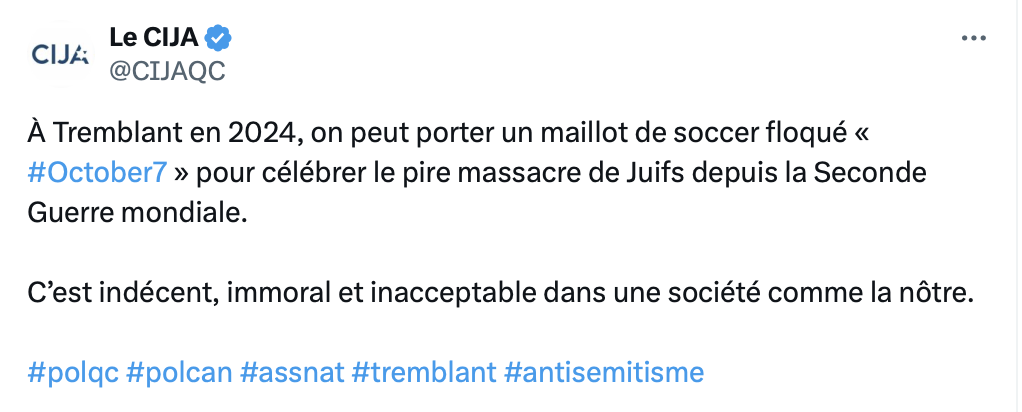
Task: Open the @CIJAQC handle profile
Action: click(x=167, y=72)
